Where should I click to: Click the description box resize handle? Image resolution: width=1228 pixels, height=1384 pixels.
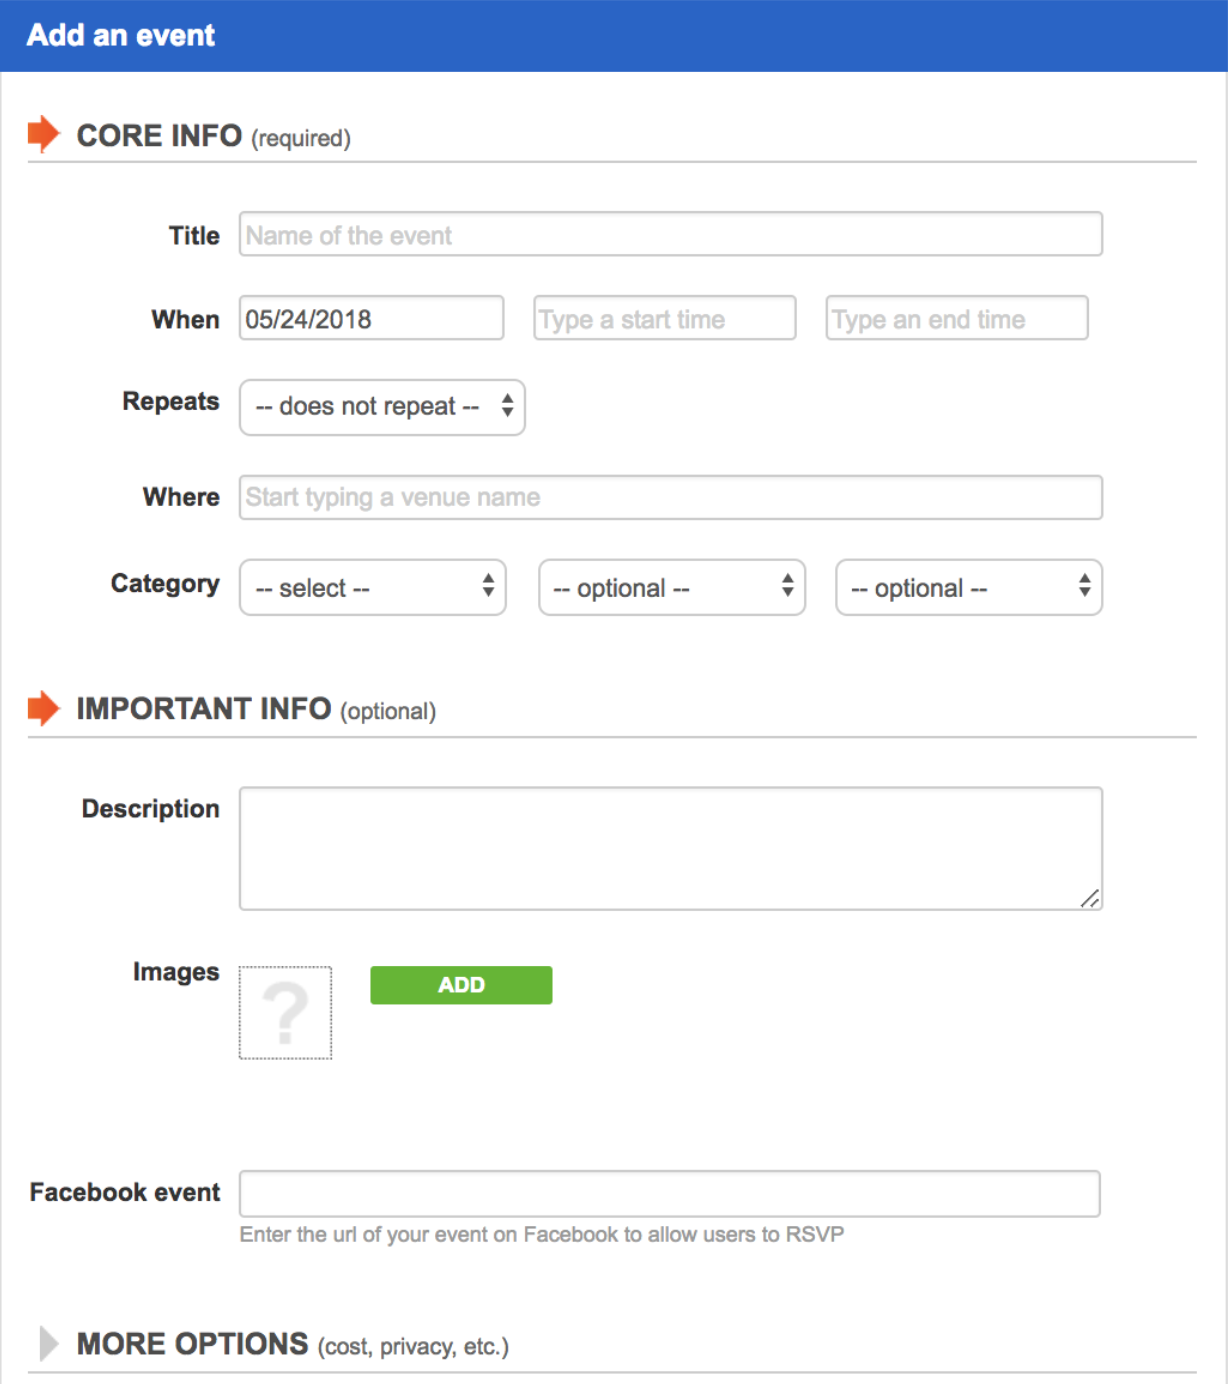point(1090,898)
